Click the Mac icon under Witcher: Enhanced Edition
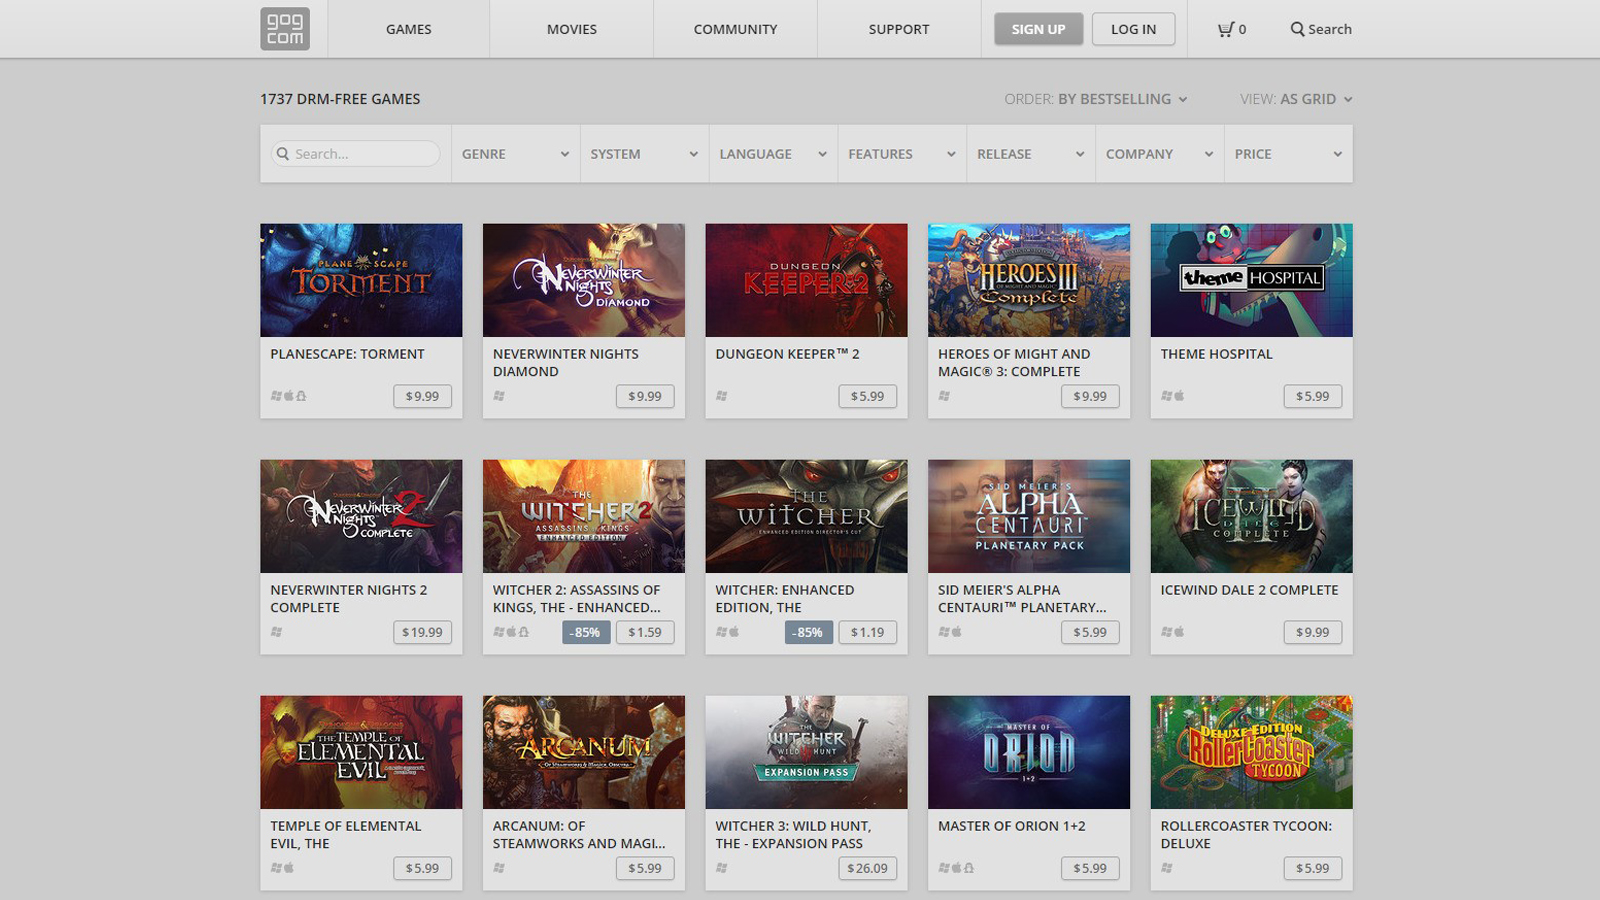The image size is (1600, 900). click(x=734, y=632)
